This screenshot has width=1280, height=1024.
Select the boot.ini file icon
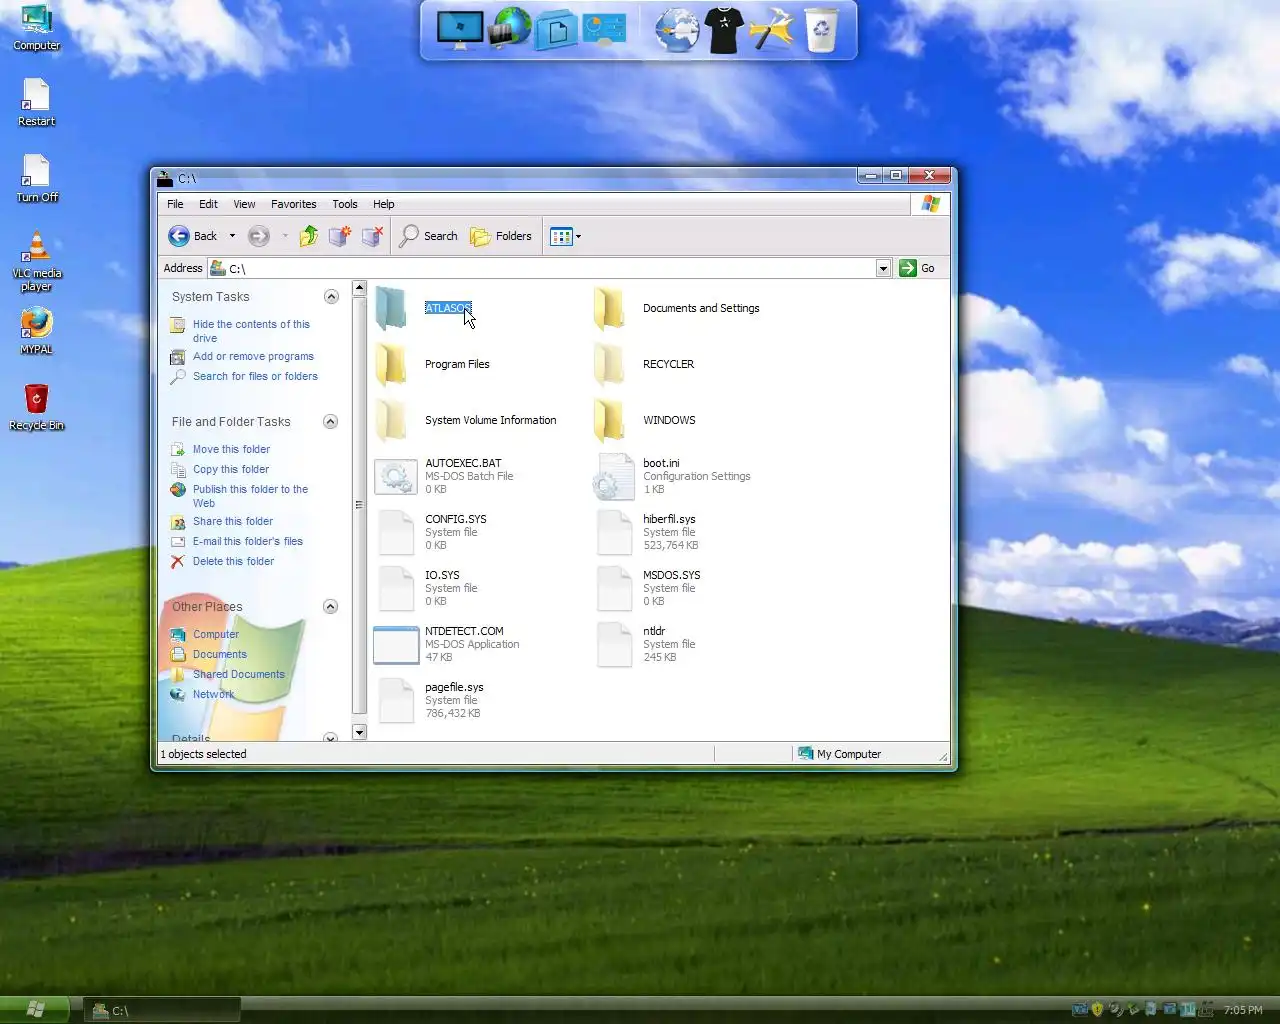pos(613,476)
